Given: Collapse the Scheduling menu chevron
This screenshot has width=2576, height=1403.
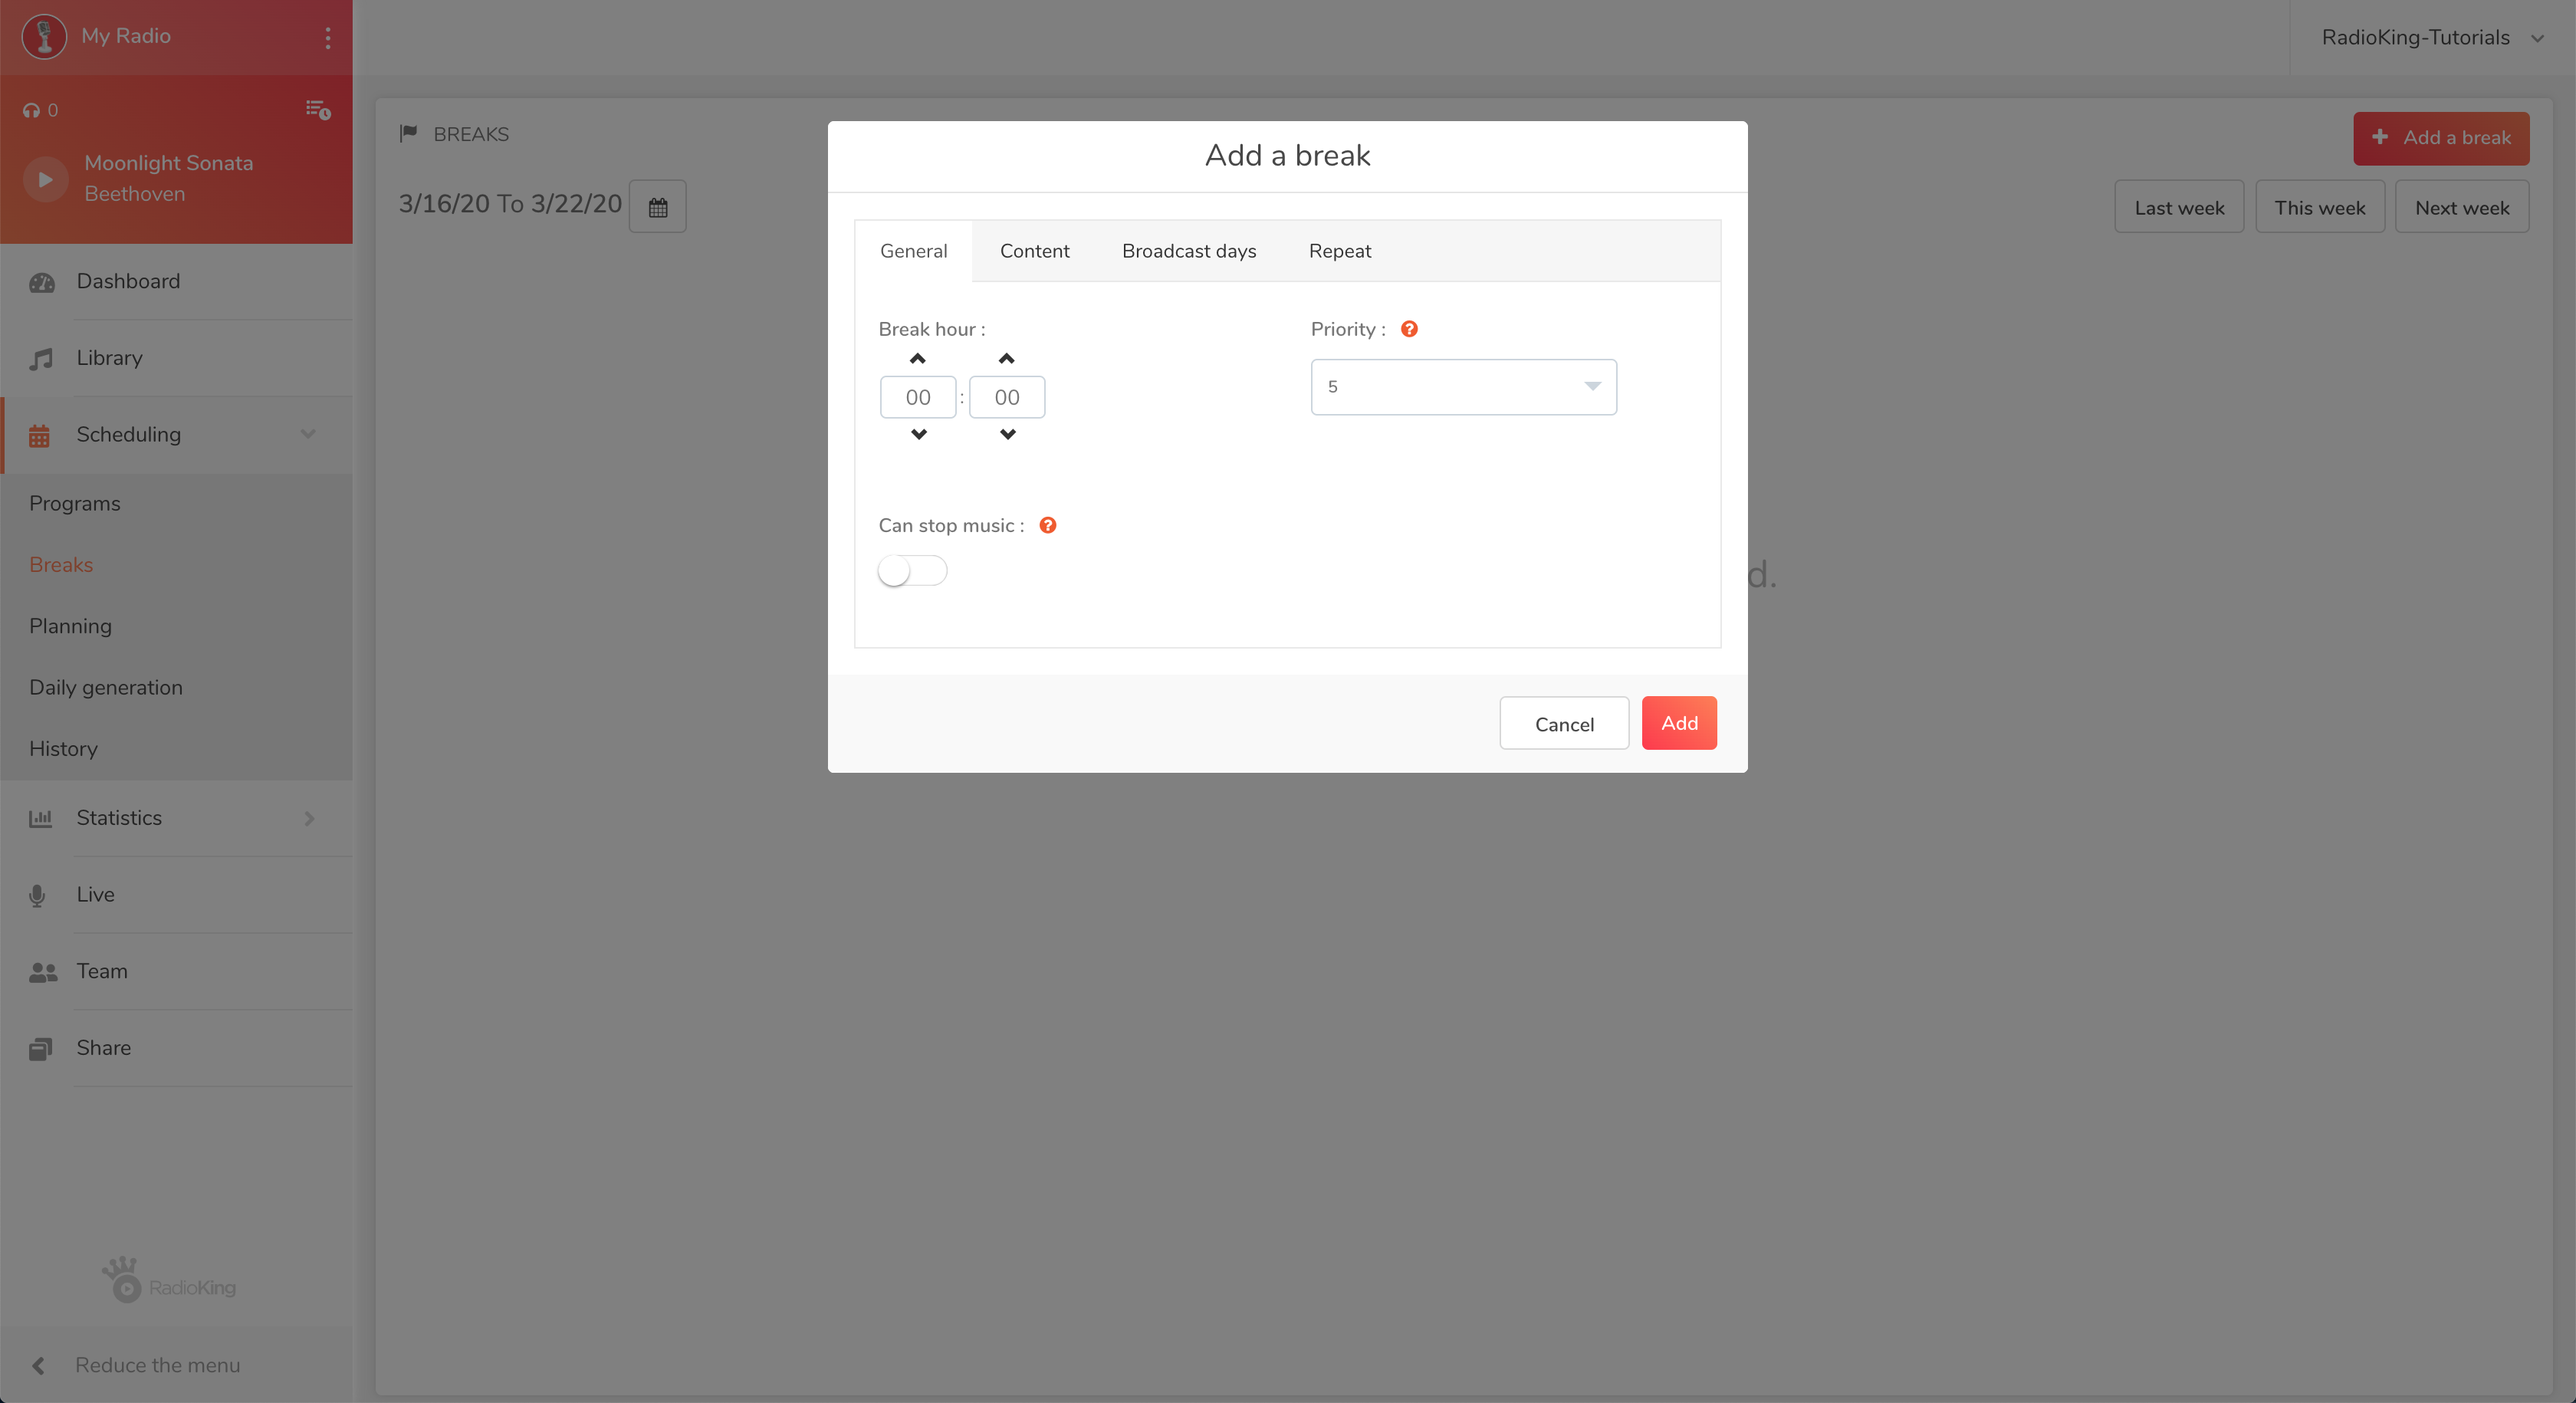Looking at the screenshot, I should (308, 434).
